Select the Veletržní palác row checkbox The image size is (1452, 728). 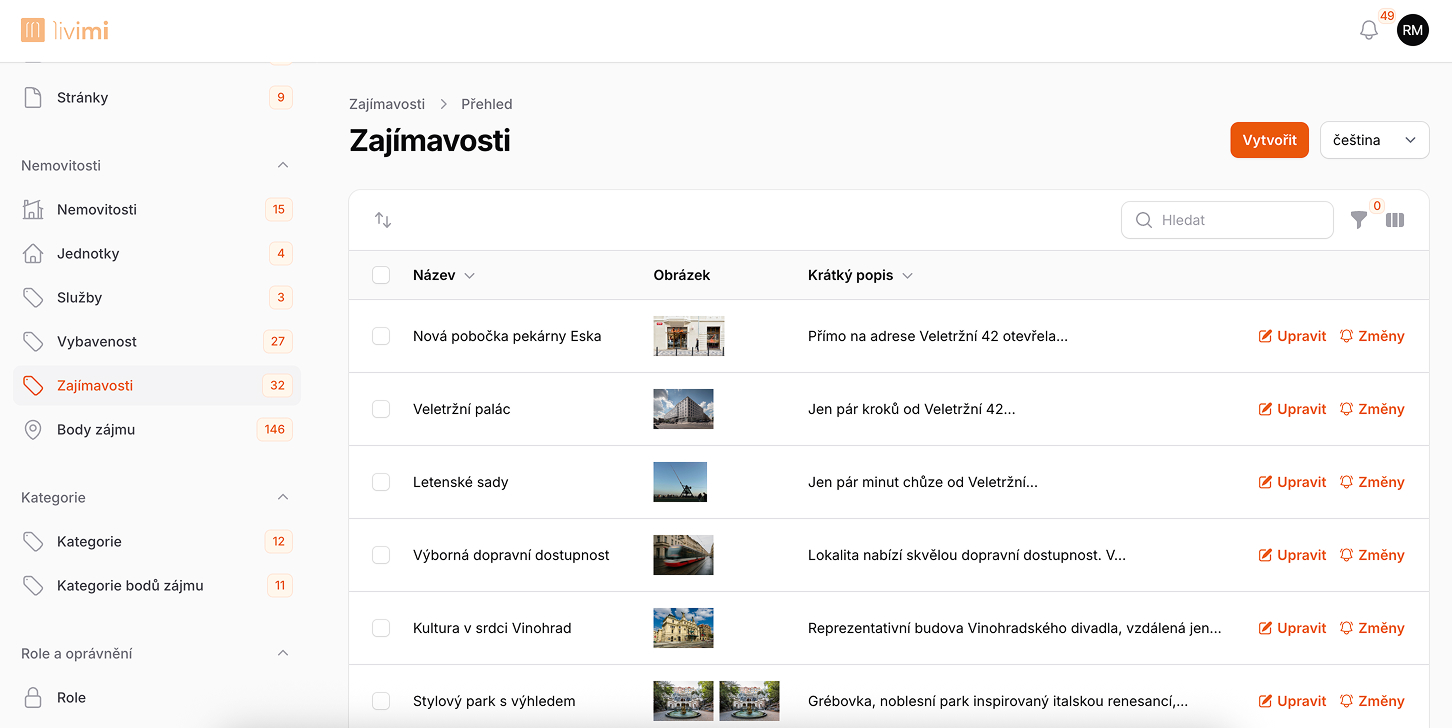[381, 409]
